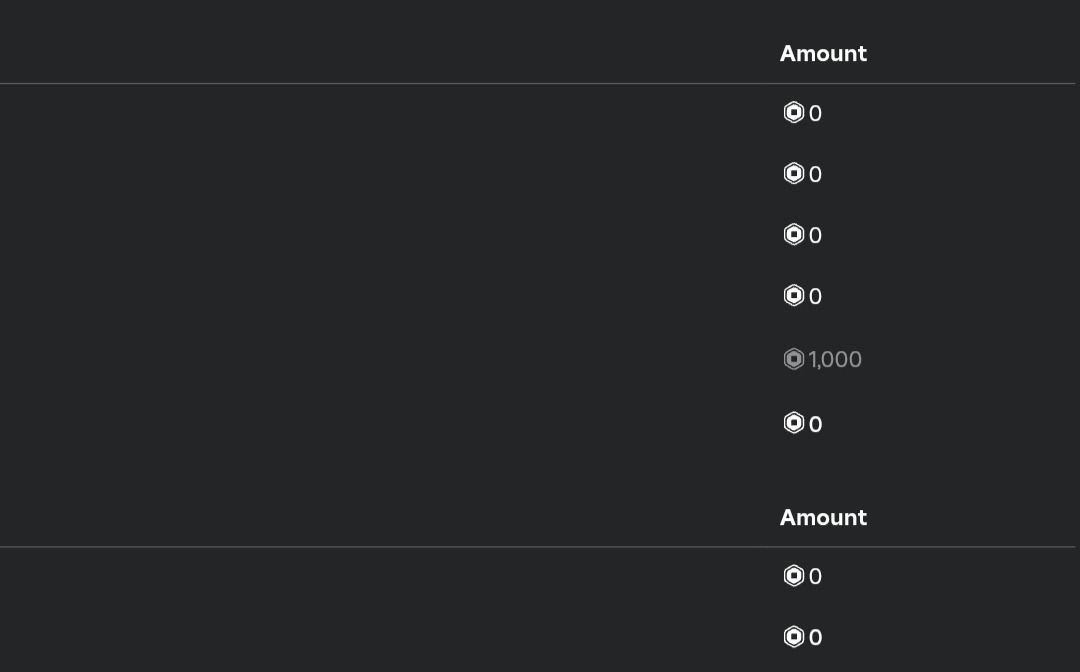Click the Robux icon in top table's second row
Image resolution: width=1080 pixels, height=672 pixels.
click(793, 173)
